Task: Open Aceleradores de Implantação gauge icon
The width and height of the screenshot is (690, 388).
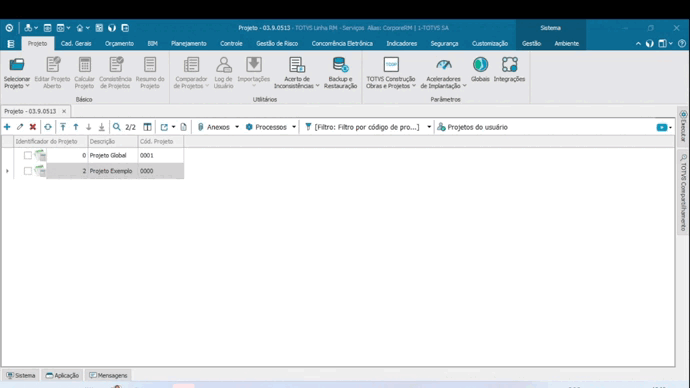Action: [444, 65]
